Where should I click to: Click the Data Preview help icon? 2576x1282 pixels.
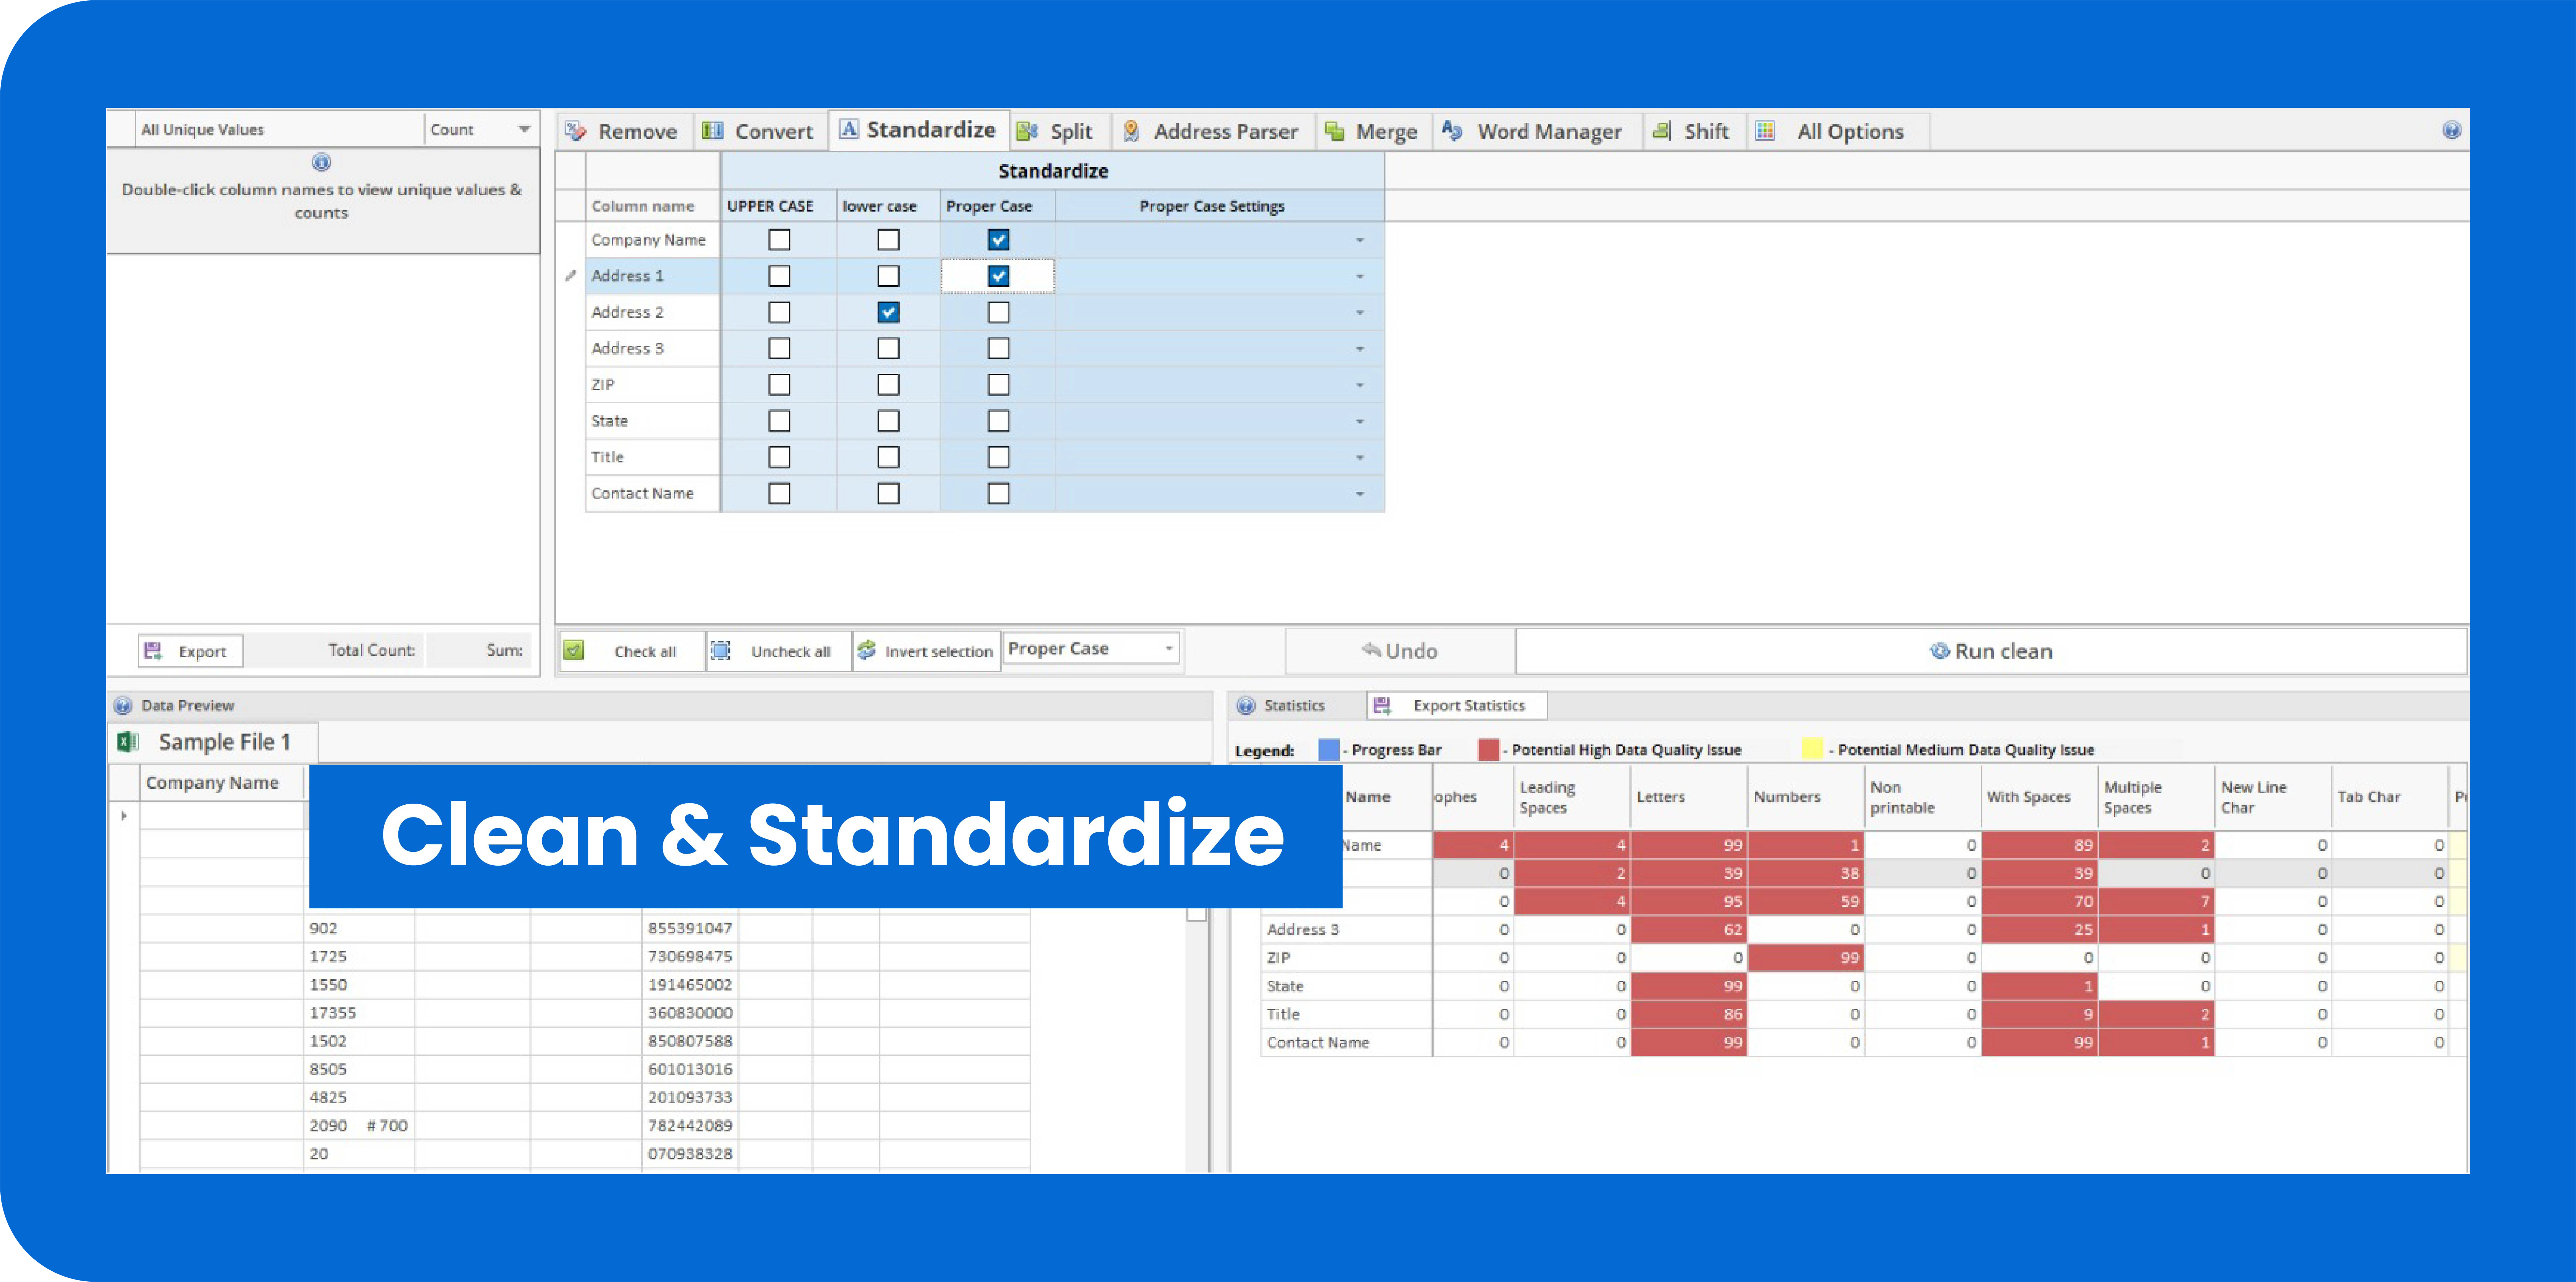pos(123,705)
